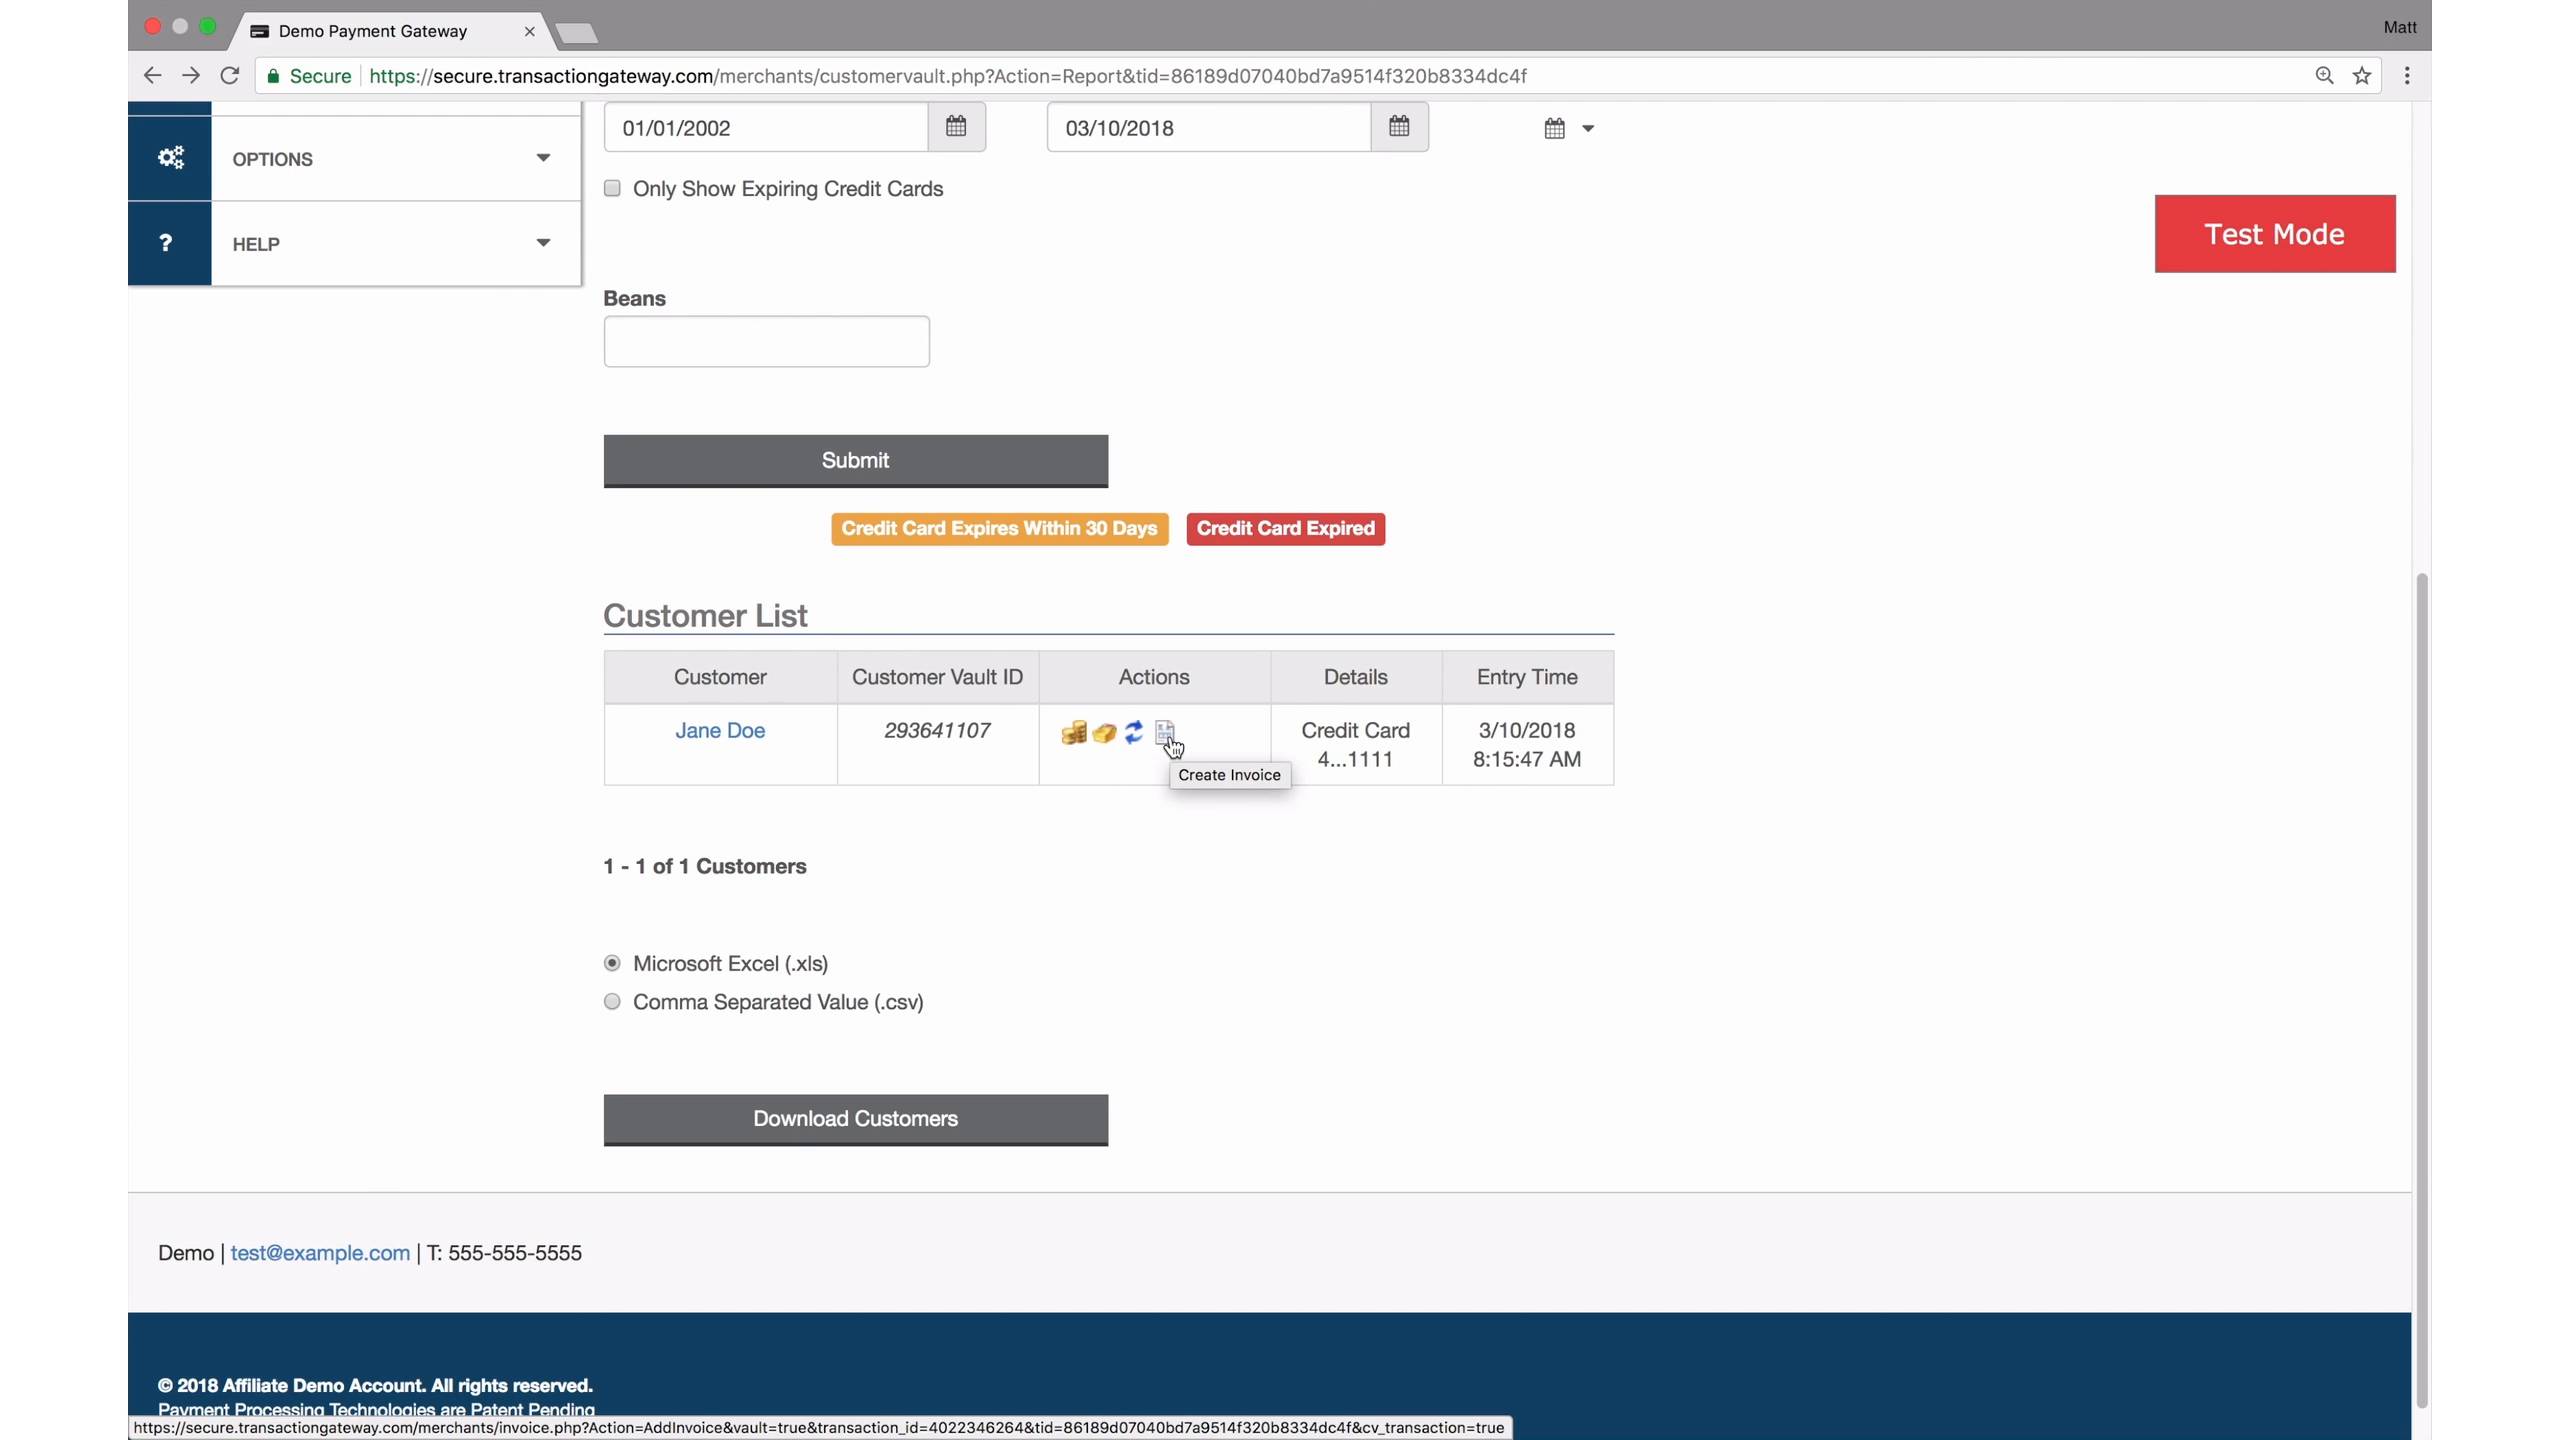Select the Demo Payment Gateway tab
2560x1440 pixels.
[x=385, y=31]
